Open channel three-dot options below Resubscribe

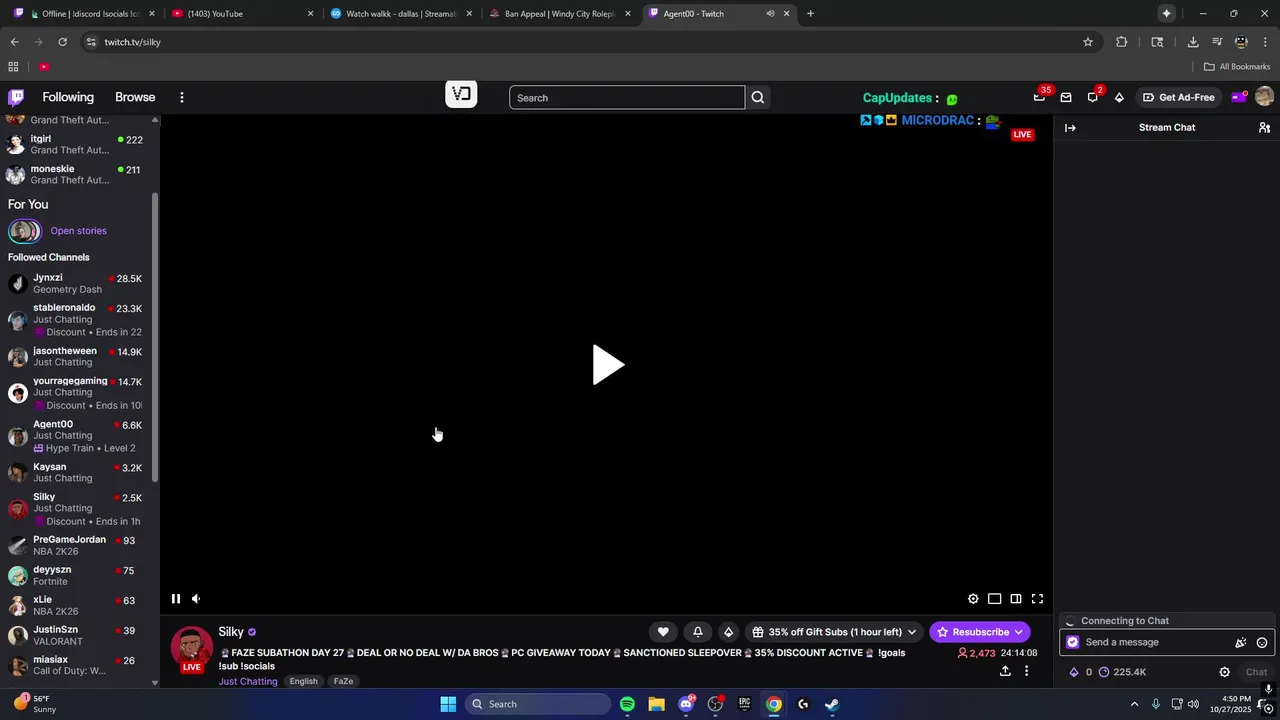(x=1026, y=671)
